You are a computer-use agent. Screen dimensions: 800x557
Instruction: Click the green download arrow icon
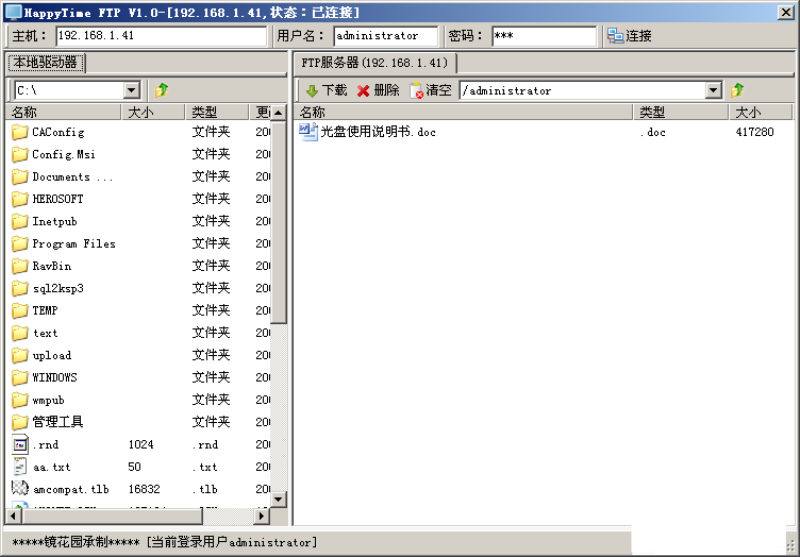312,91
